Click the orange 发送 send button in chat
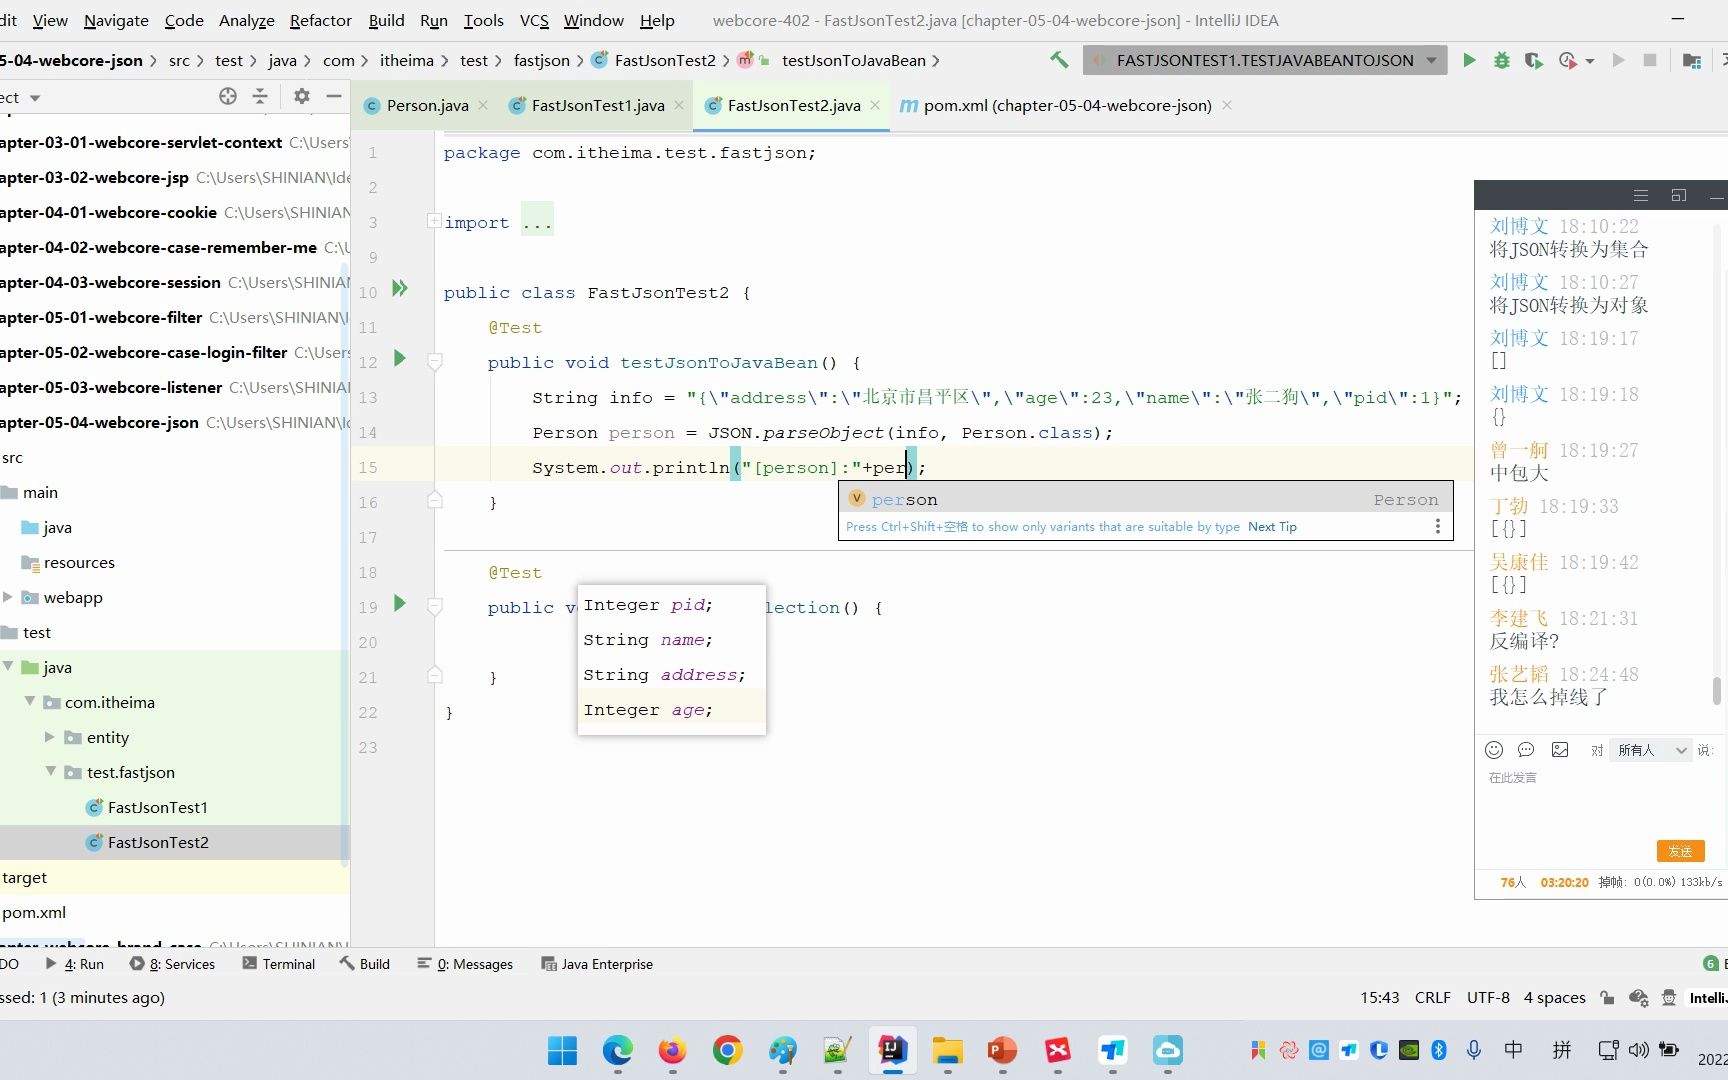Viewport: 1728px width, 1080px height. [x=1680, y=851]
